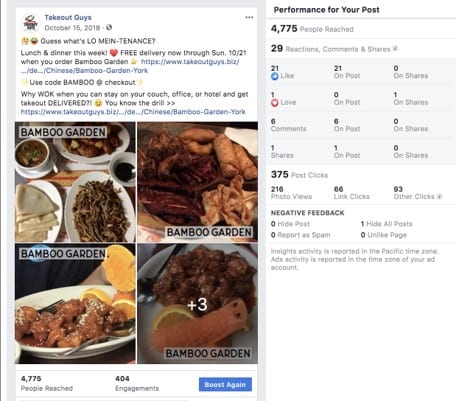Click the 216 Photo Views metric

click(291, 193)
